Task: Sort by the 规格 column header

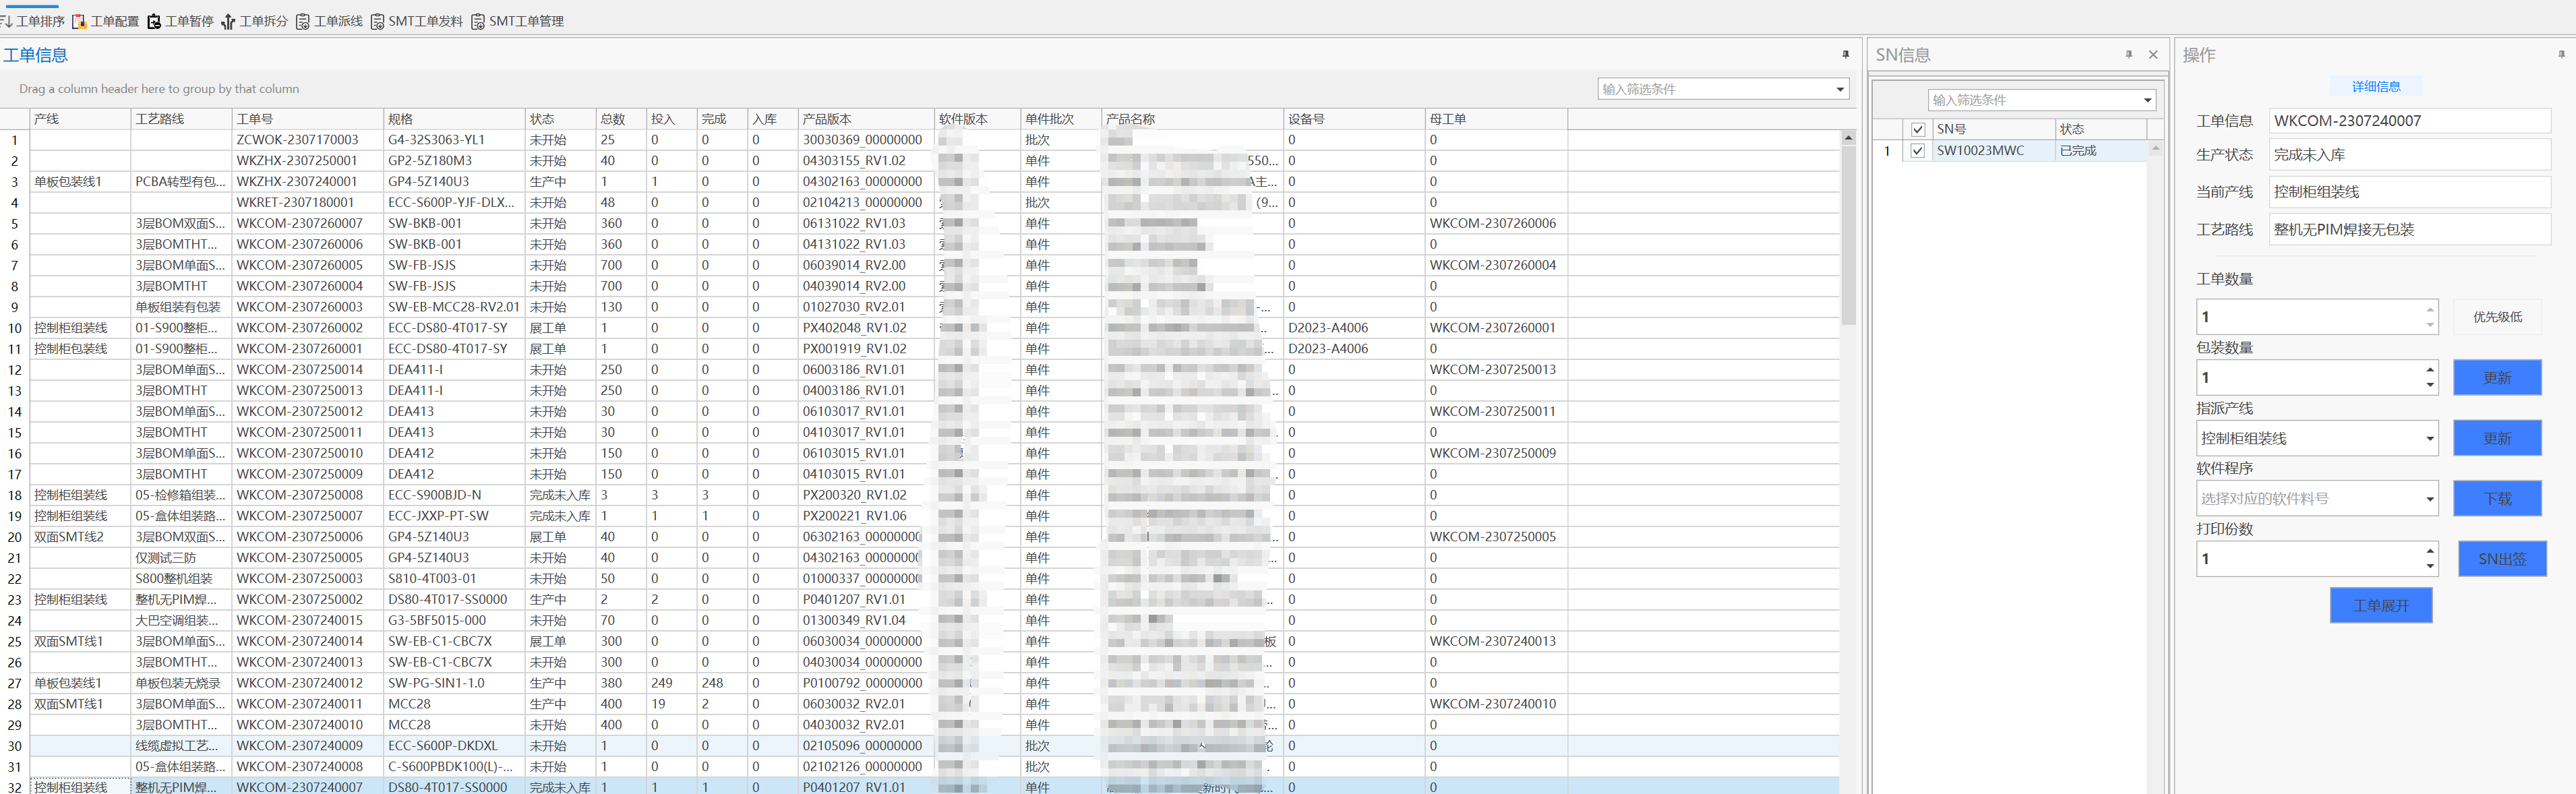Action: tap(454, 119)
